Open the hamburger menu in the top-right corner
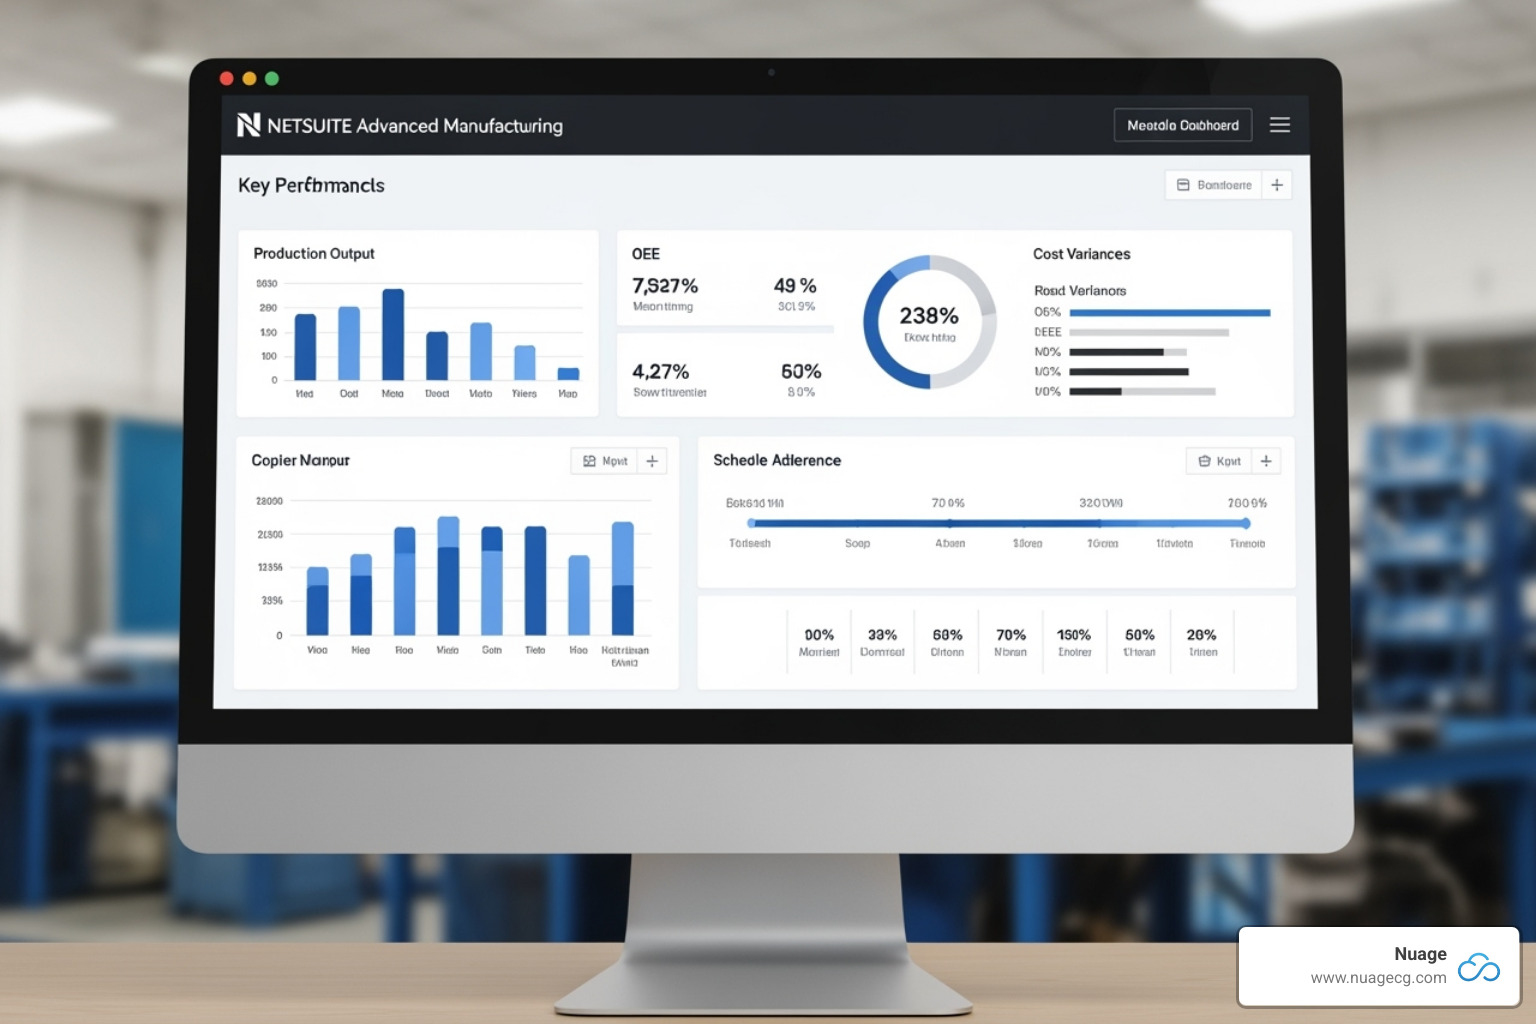Image resolution: width=1536 pixels, height=1024 pixels. click(1280, 124)
